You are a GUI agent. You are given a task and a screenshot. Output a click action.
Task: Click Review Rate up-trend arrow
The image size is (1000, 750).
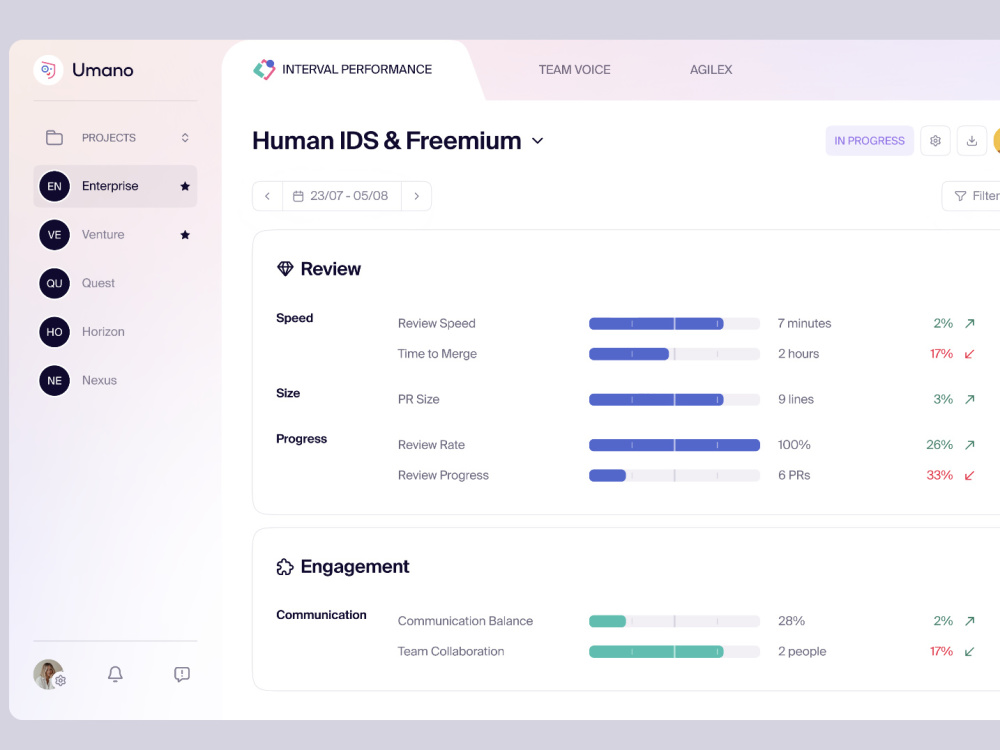(969, 445)
